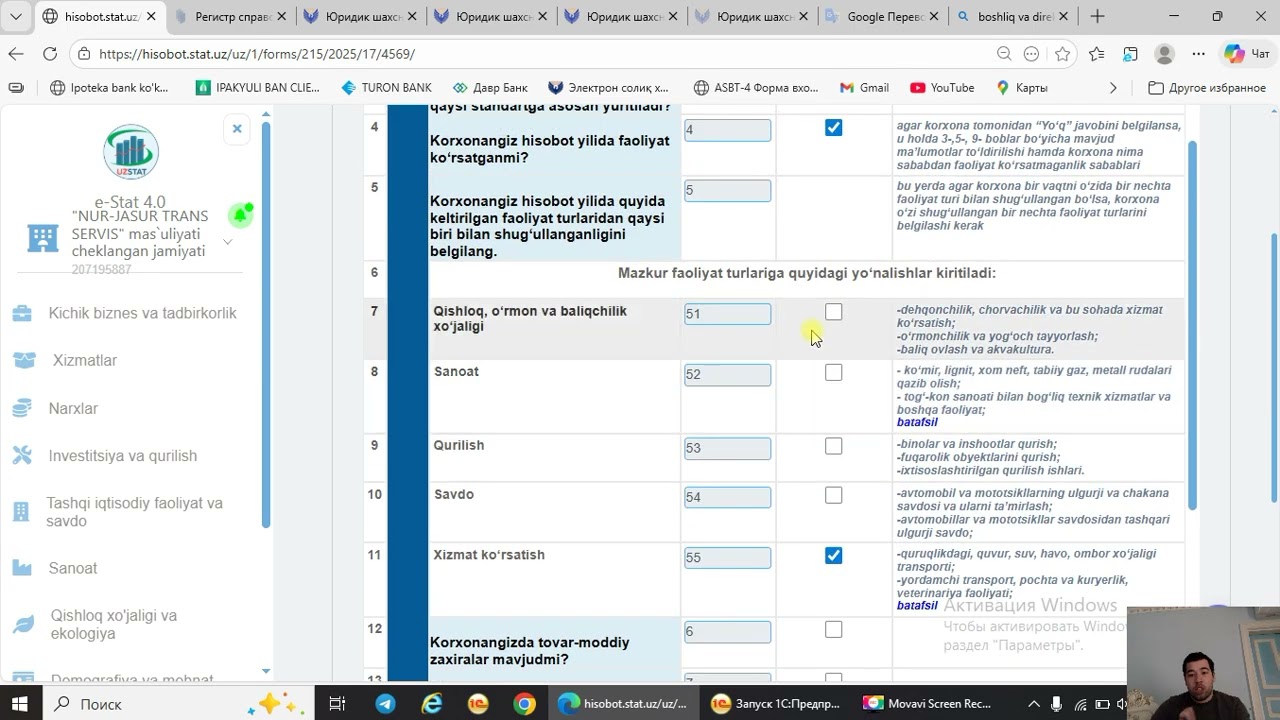The image size is (1280, 720).
Task: Open Карты bookmark
Action: tap(1021, 88)
